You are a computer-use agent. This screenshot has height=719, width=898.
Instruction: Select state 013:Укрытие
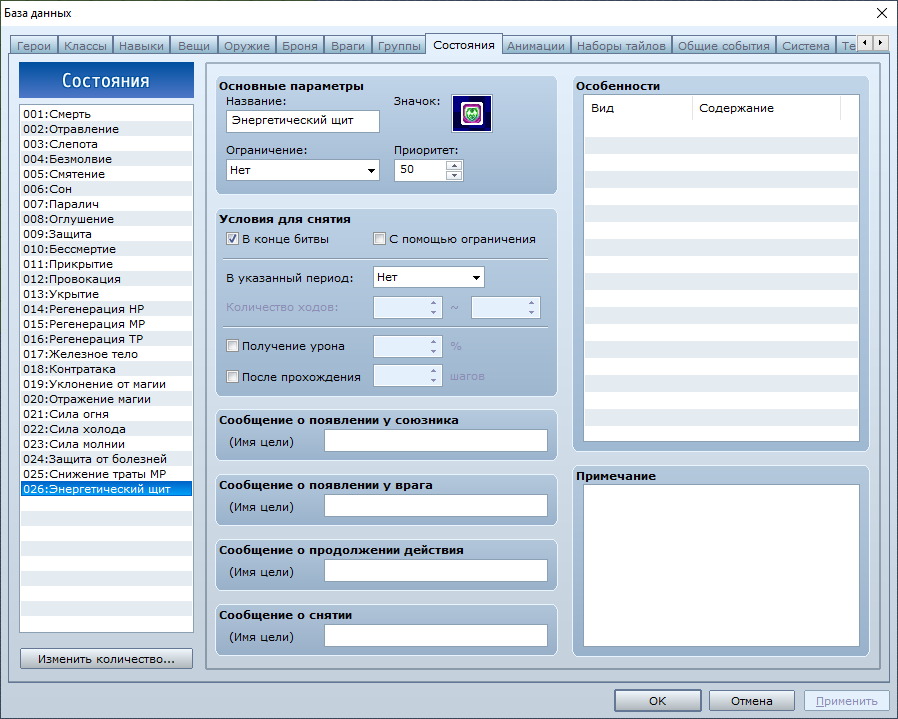pyautogui.click(x=107, y=294)
